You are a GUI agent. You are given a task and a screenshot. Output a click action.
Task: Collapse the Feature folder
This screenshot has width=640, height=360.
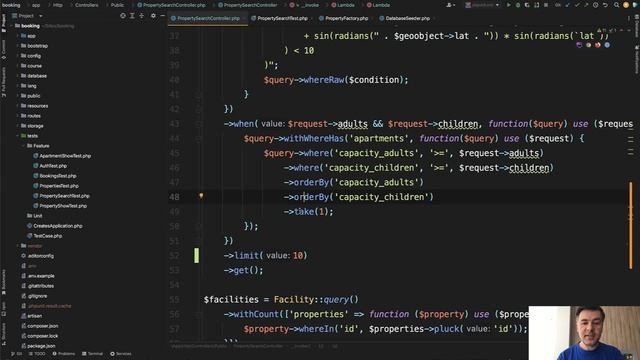(x=23, y=146)
